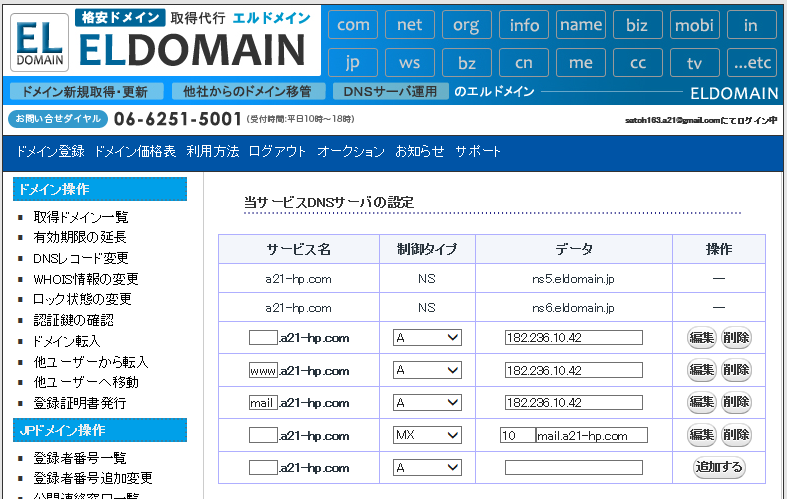Screen dimensions: 787x499
Task: Click DNSサーバ運用 header banner
Action: pyautogui.click(x=390, y=91)
